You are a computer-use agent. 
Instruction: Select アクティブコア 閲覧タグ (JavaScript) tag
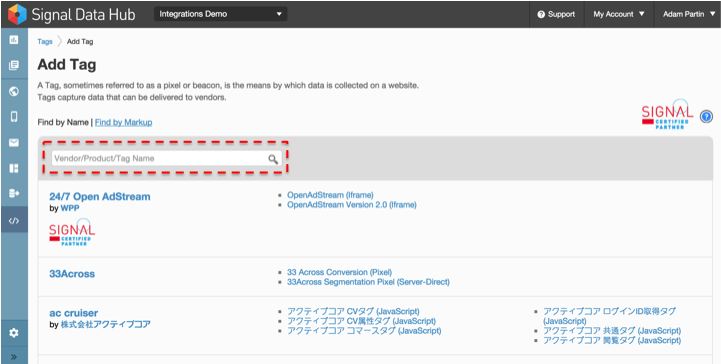tap(612, 341)
